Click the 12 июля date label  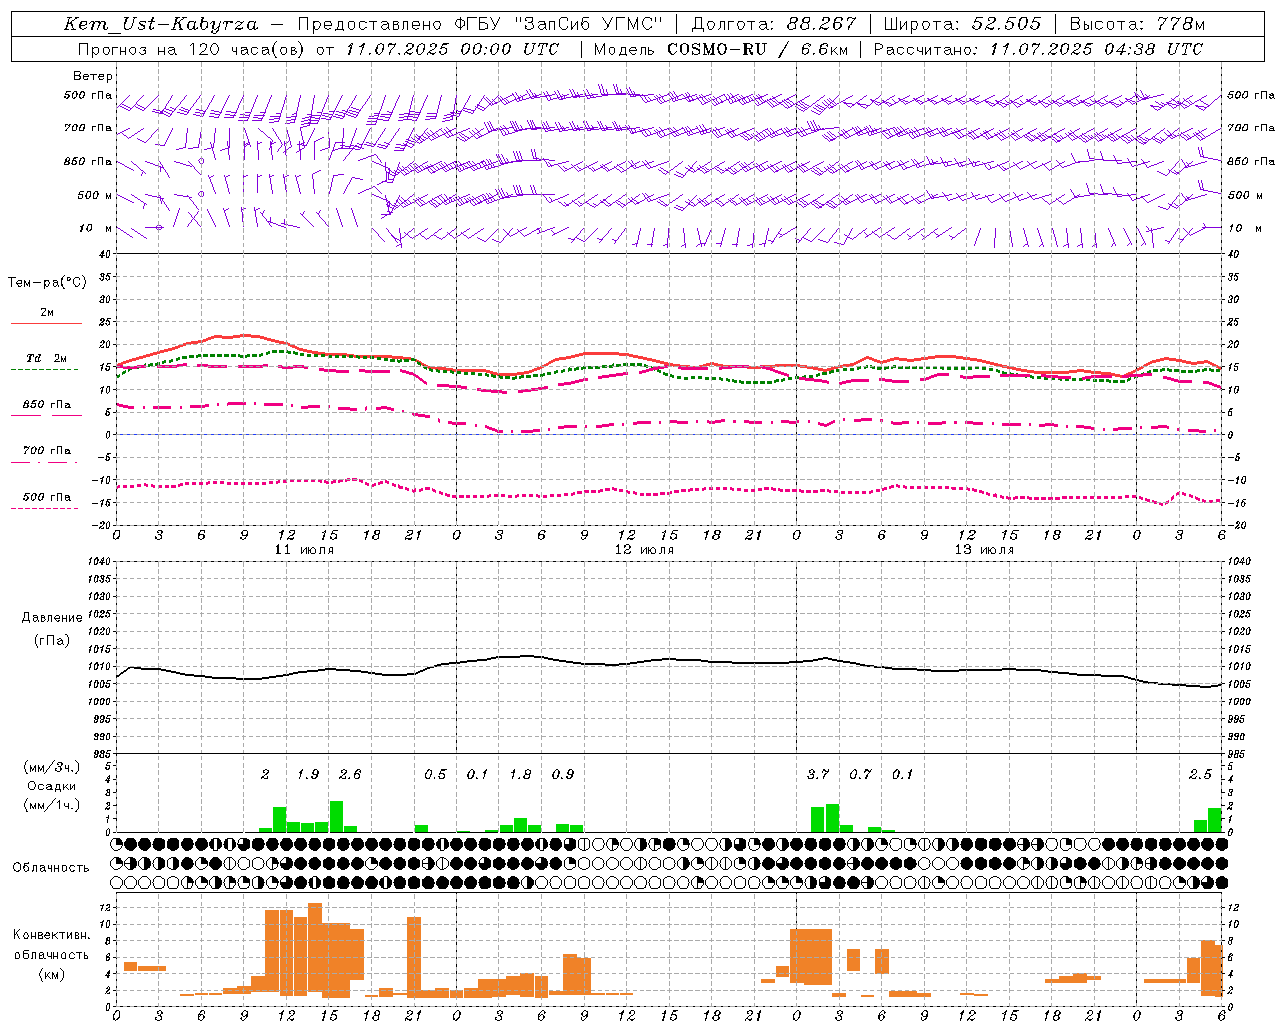(x=644, y=550)
